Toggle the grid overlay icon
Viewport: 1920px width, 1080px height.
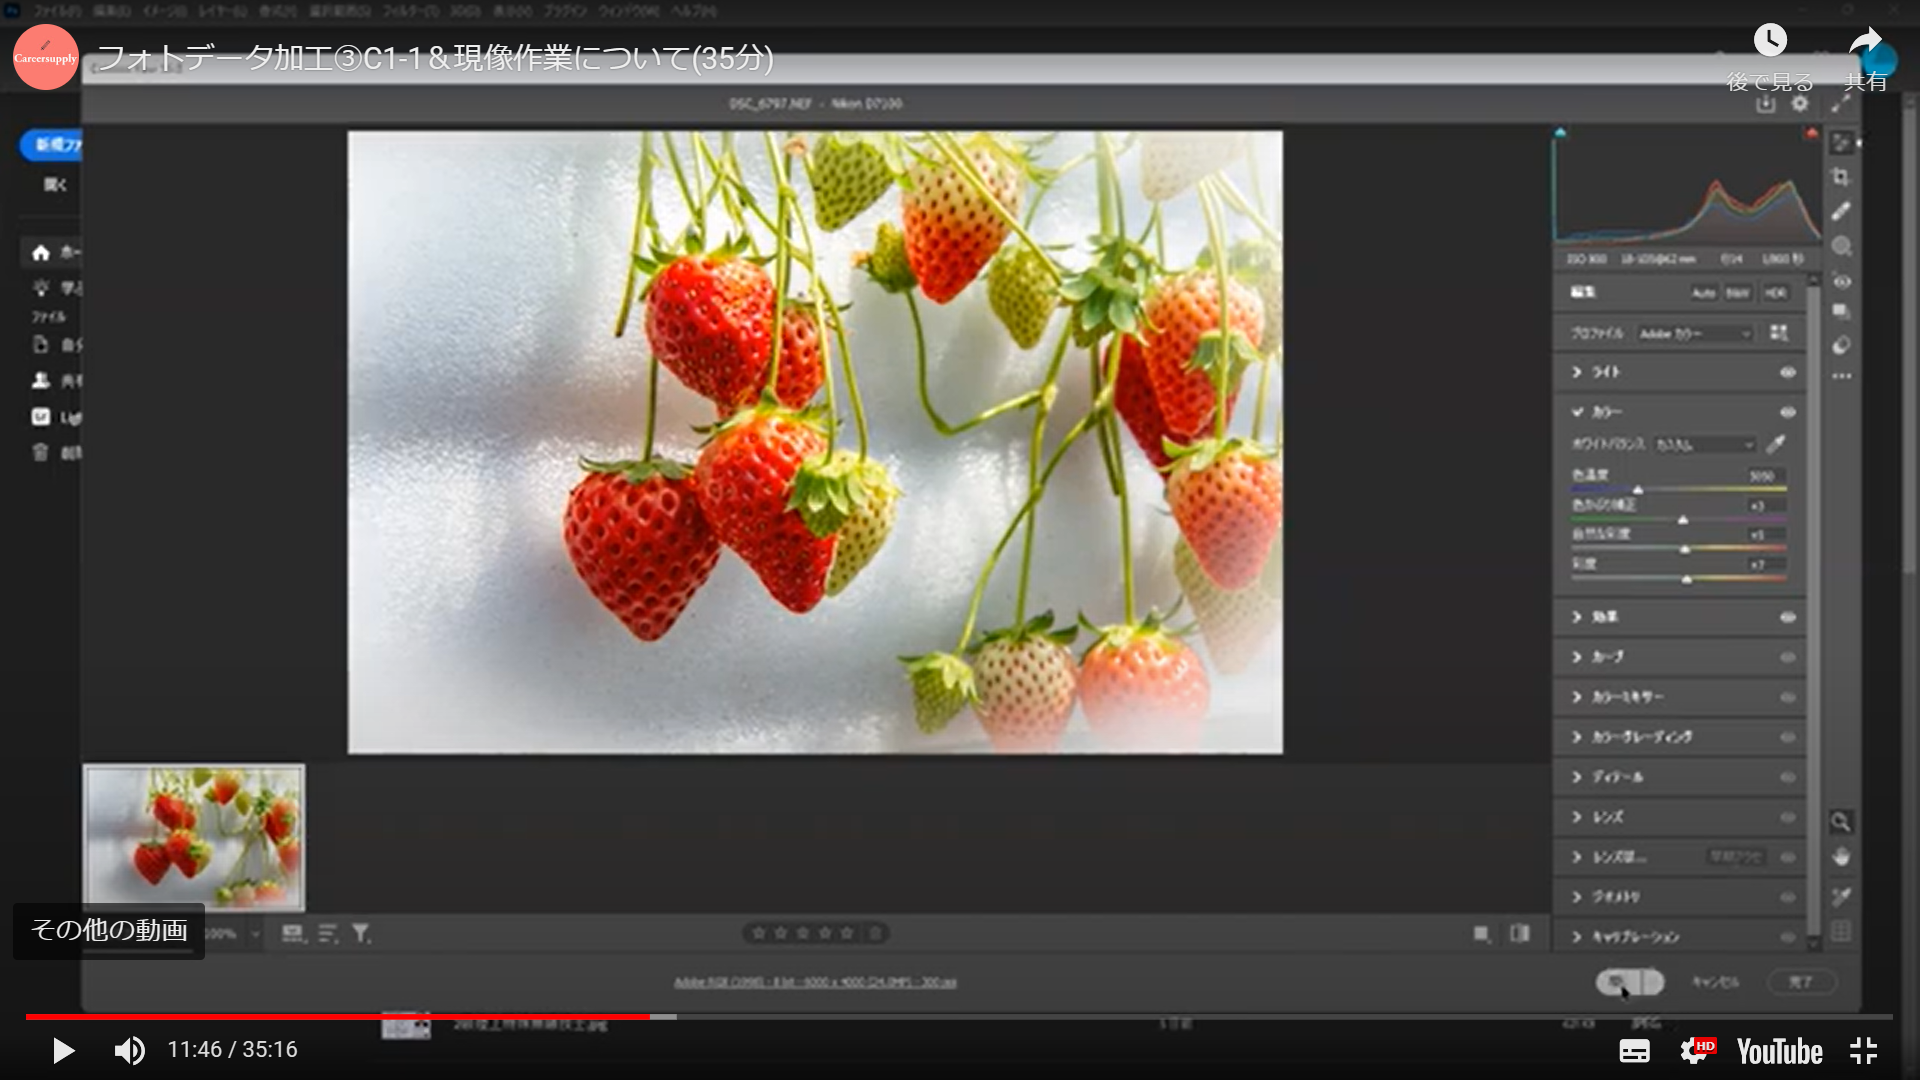pos(1841,932)
